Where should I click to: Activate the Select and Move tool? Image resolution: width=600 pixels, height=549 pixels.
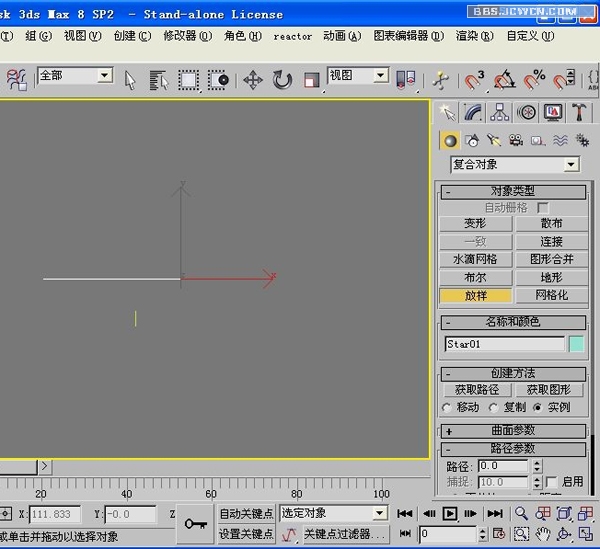(x=253, y=81)
